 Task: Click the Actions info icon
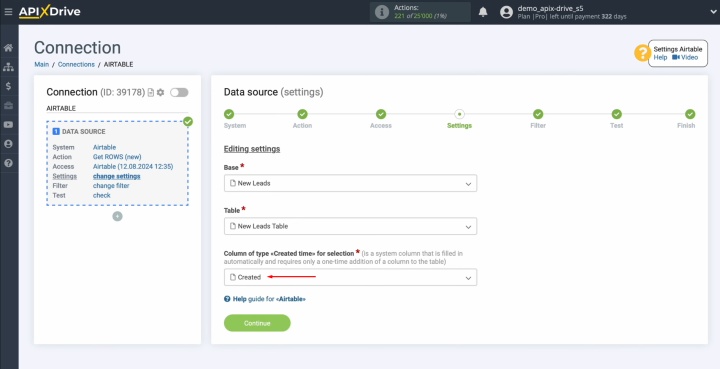click(382, 12)
